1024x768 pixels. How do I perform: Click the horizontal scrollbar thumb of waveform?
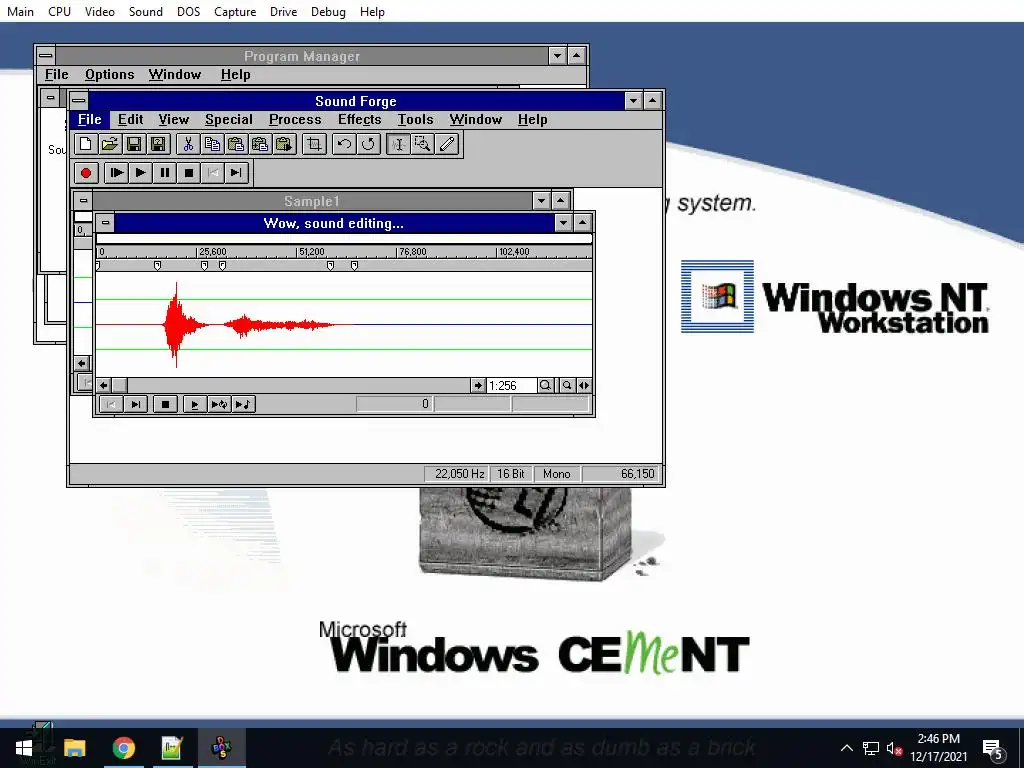click(119, 385)
